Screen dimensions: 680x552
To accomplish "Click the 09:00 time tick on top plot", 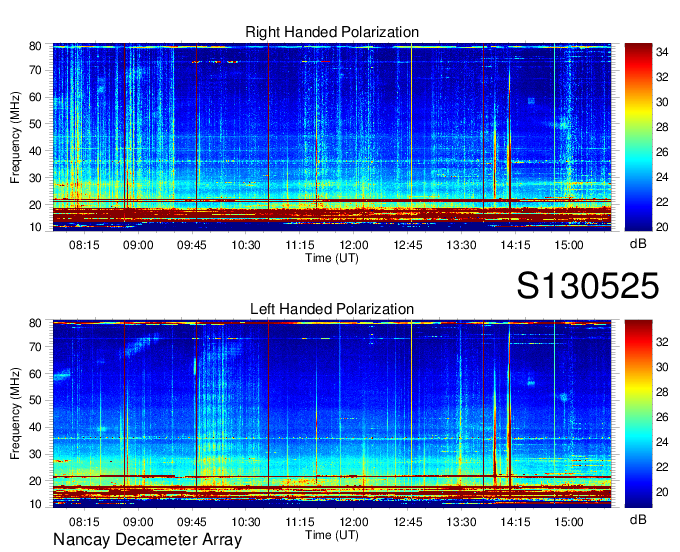I will coord(138,245).
